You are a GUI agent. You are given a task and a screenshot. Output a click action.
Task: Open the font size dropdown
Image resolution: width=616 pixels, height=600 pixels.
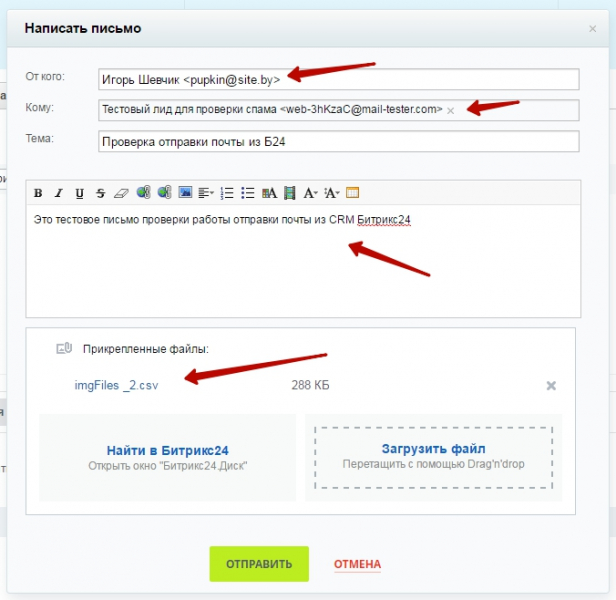pos(332,193)
